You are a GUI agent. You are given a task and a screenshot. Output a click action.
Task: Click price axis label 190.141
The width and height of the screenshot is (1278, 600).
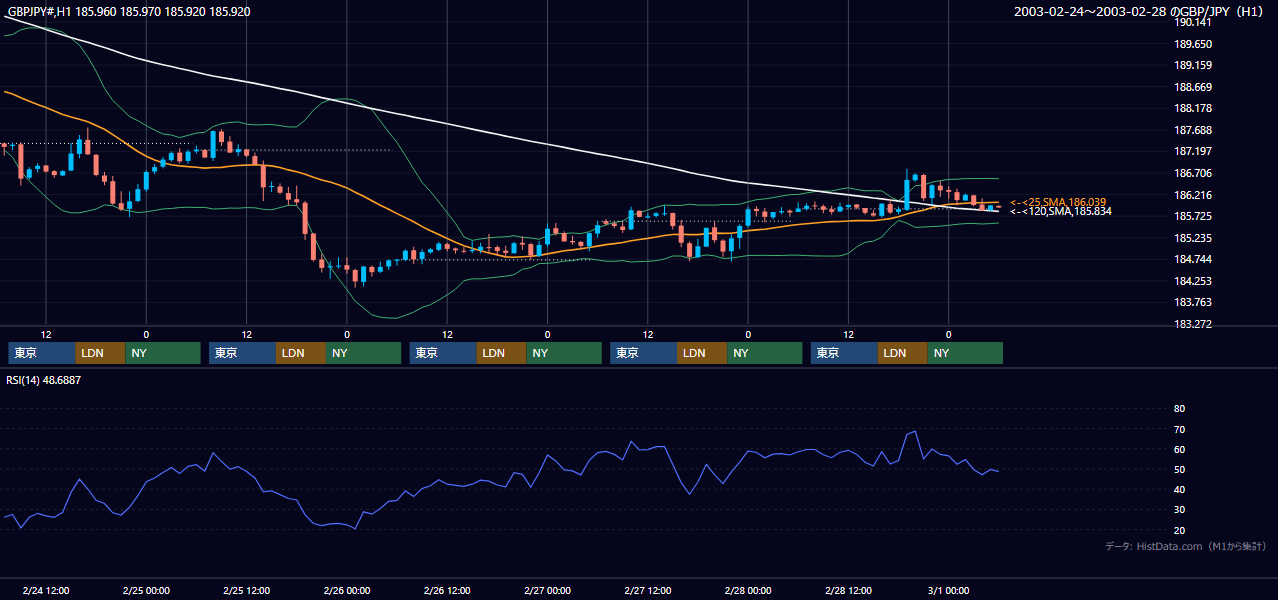(1193, 22)
